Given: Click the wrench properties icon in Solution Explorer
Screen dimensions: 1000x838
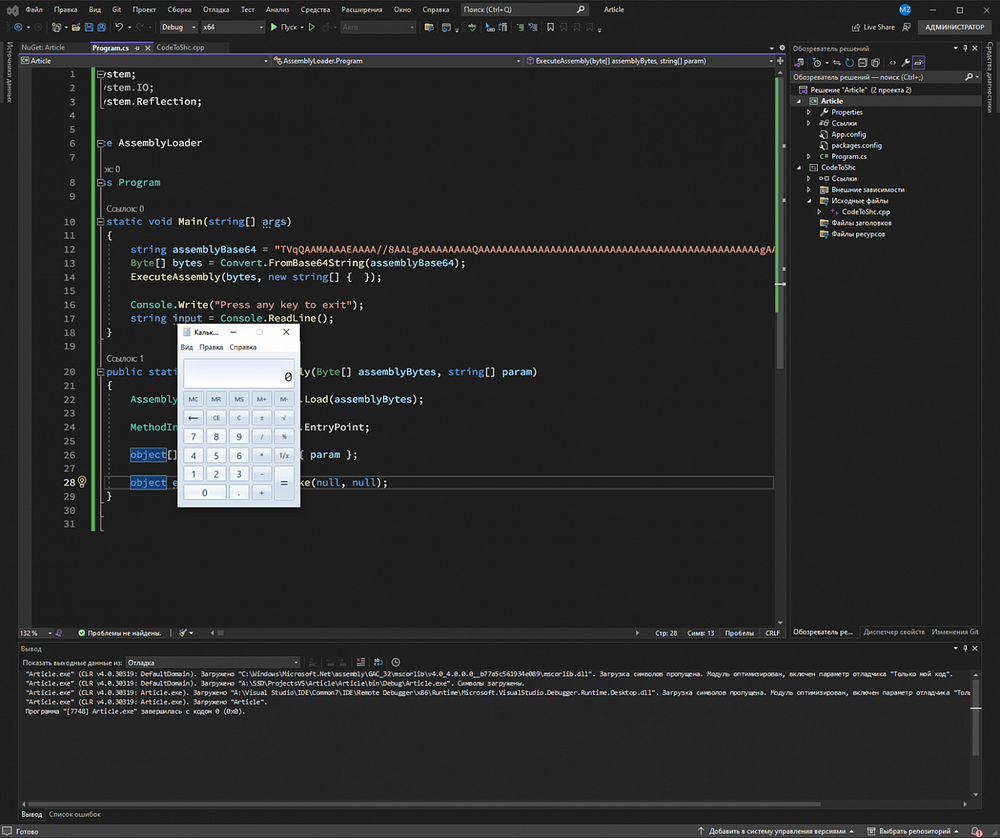Looking at the screenshot, I should coord(904,62).
